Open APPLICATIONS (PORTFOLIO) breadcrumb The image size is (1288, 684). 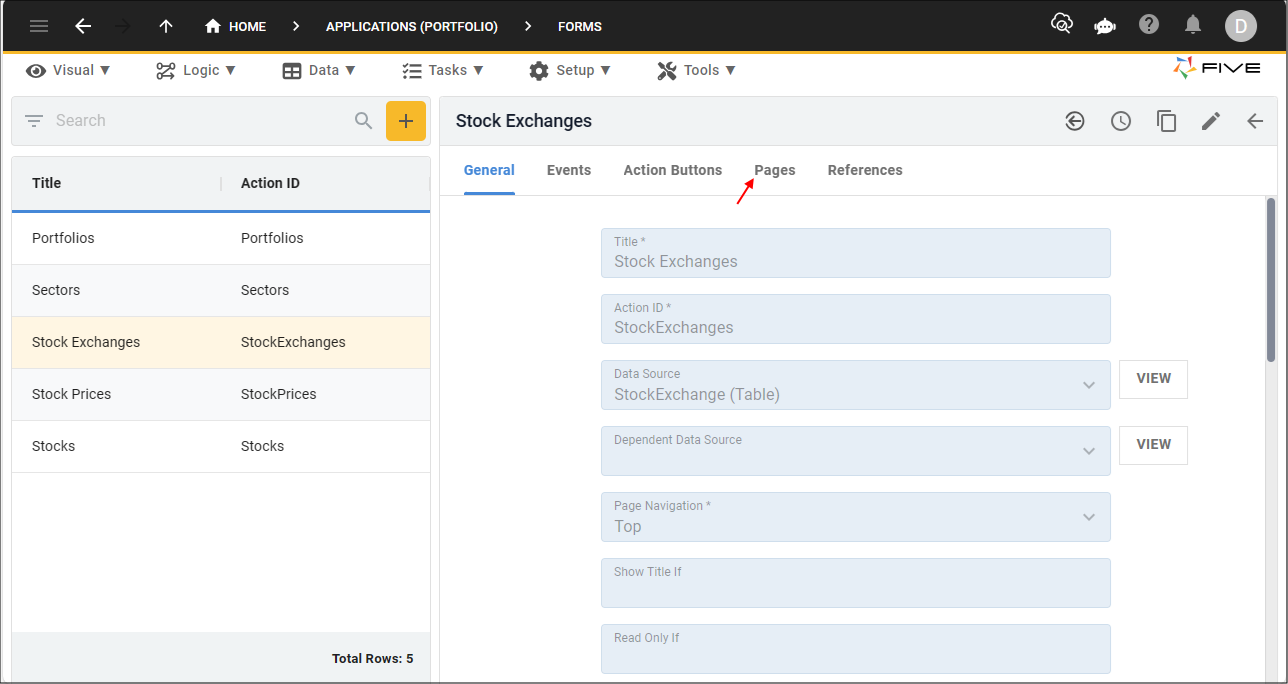coord(412,27)
